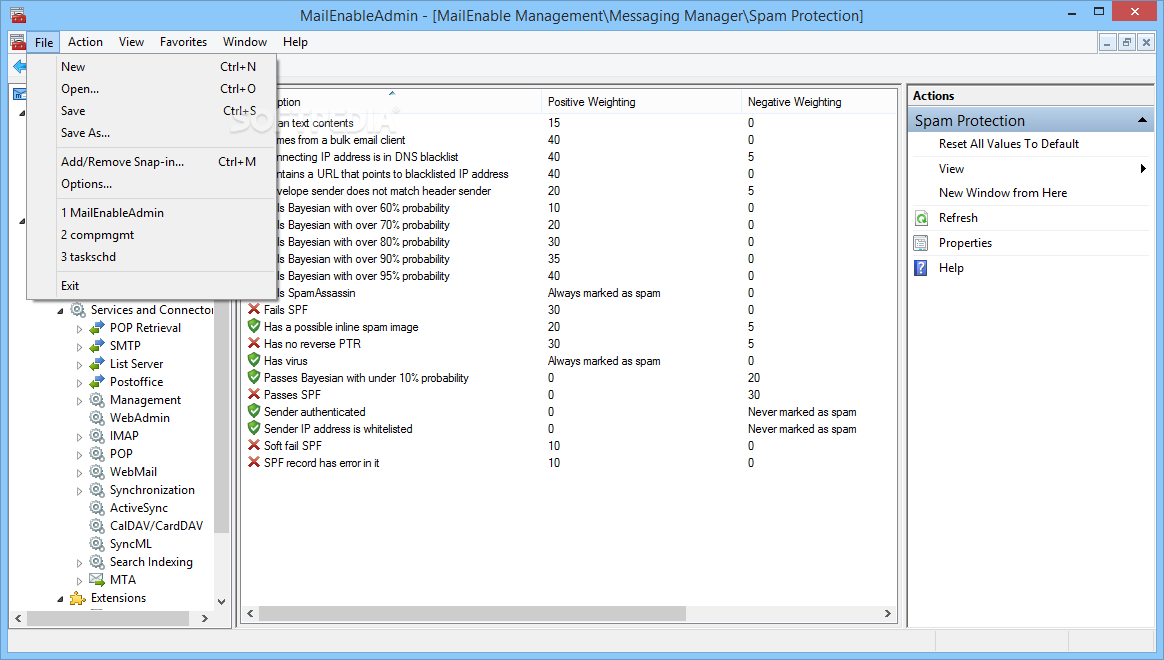Viewport: 1164px width, 660px height.
Task: Sort by Negative Weighting column header
Action: click(818, 102)
